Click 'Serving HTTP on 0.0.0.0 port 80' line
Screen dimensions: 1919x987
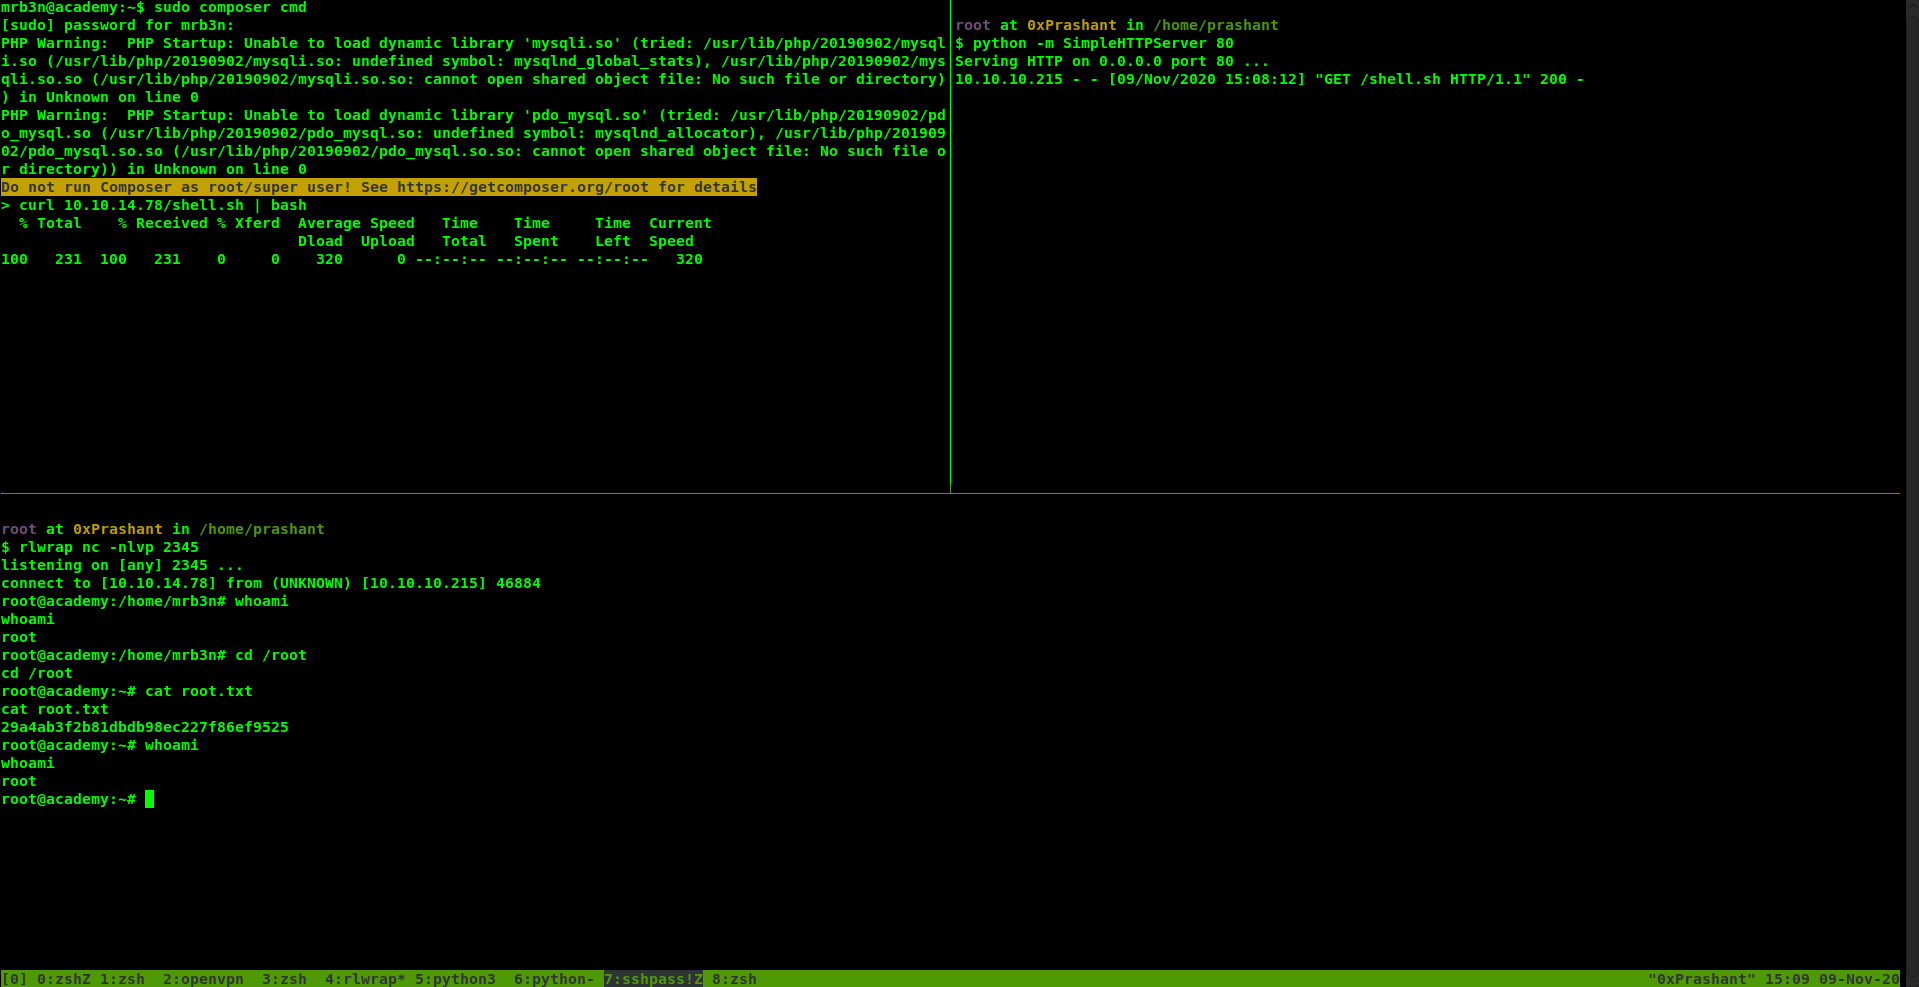point(1112,61)
